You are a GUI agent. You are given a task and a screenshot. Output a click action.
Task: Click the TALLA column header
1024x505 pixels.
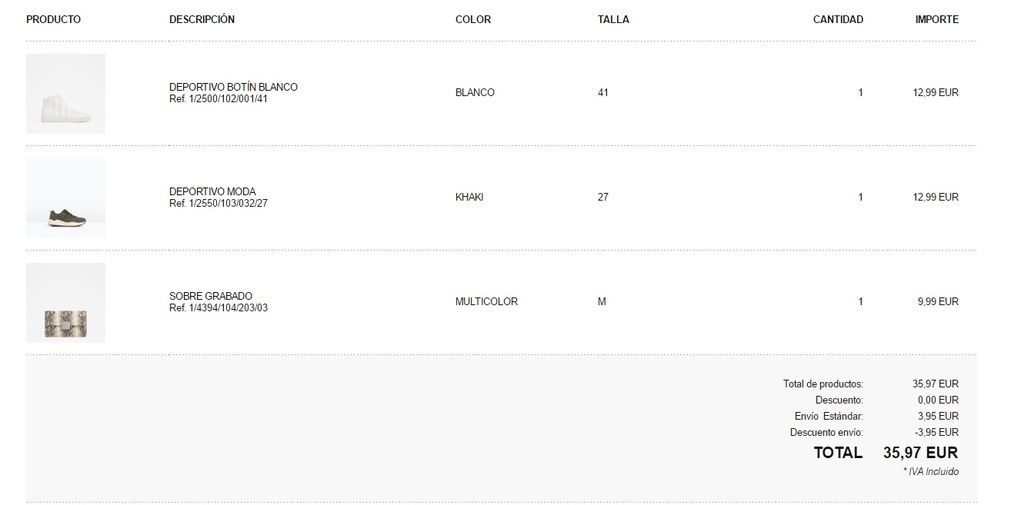tap(613, 19)
